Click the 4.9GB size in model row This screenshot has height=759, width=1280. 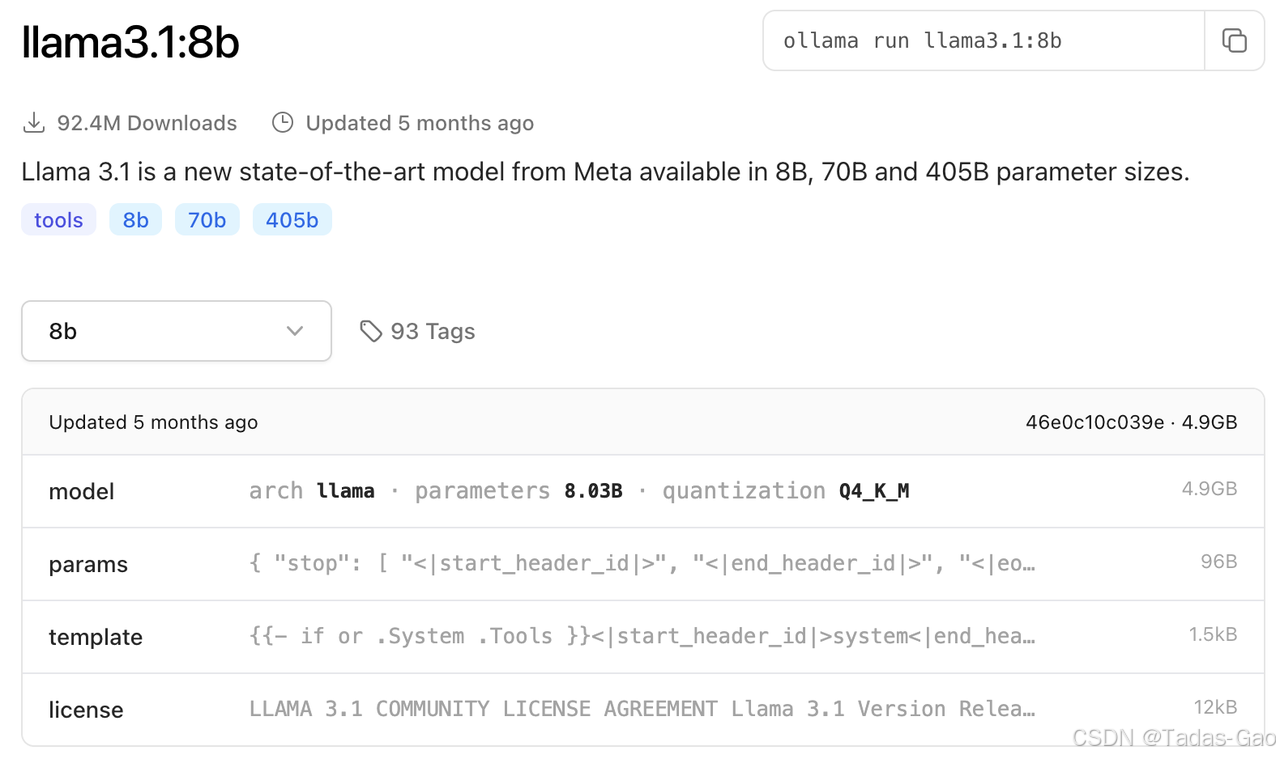coord(1209,489)
